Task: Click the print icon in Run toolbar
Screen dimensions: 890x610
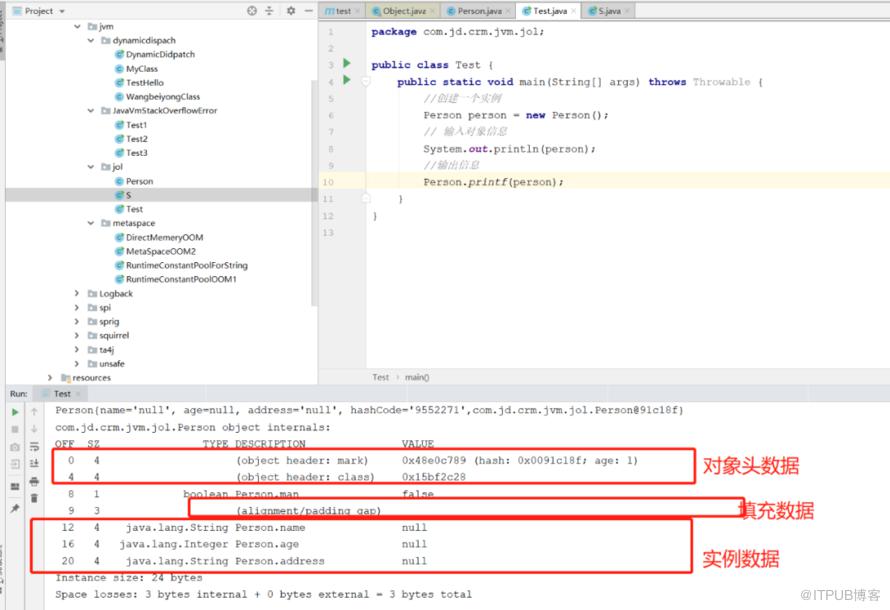Action: (34, 482)
